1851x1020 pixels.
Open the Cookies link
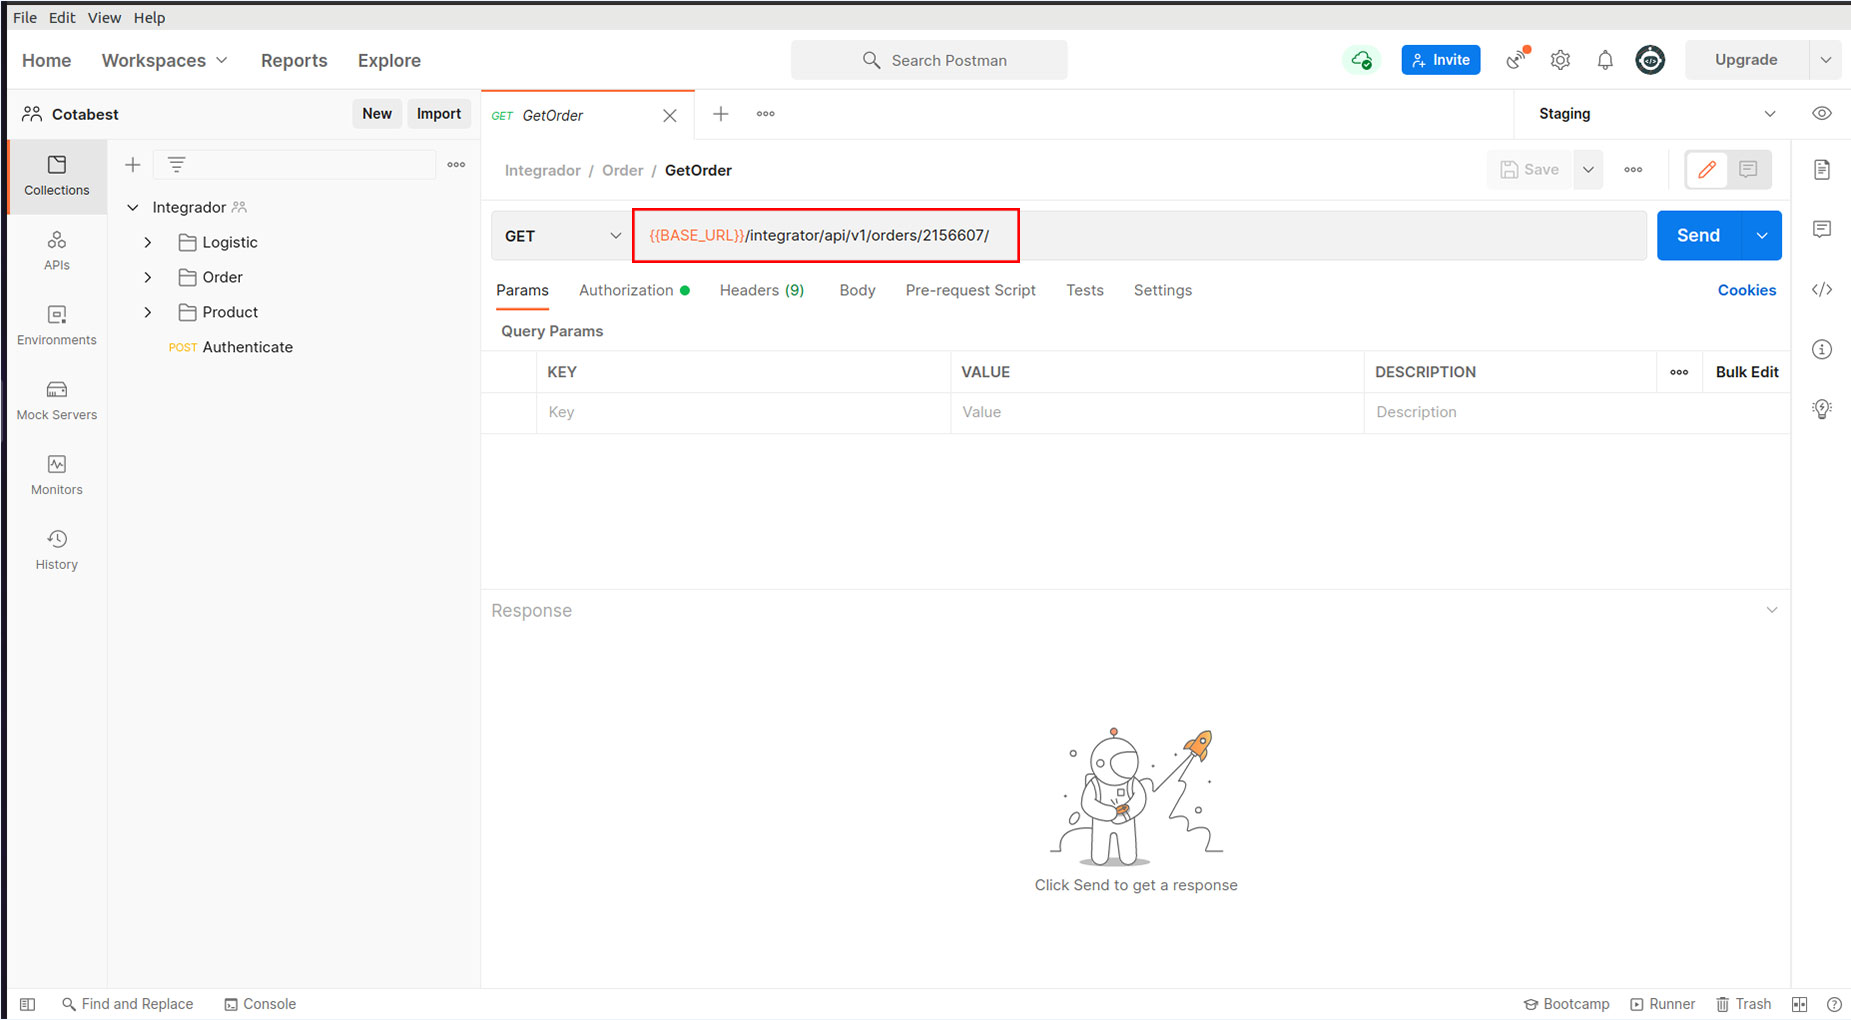pos(1747,290)
